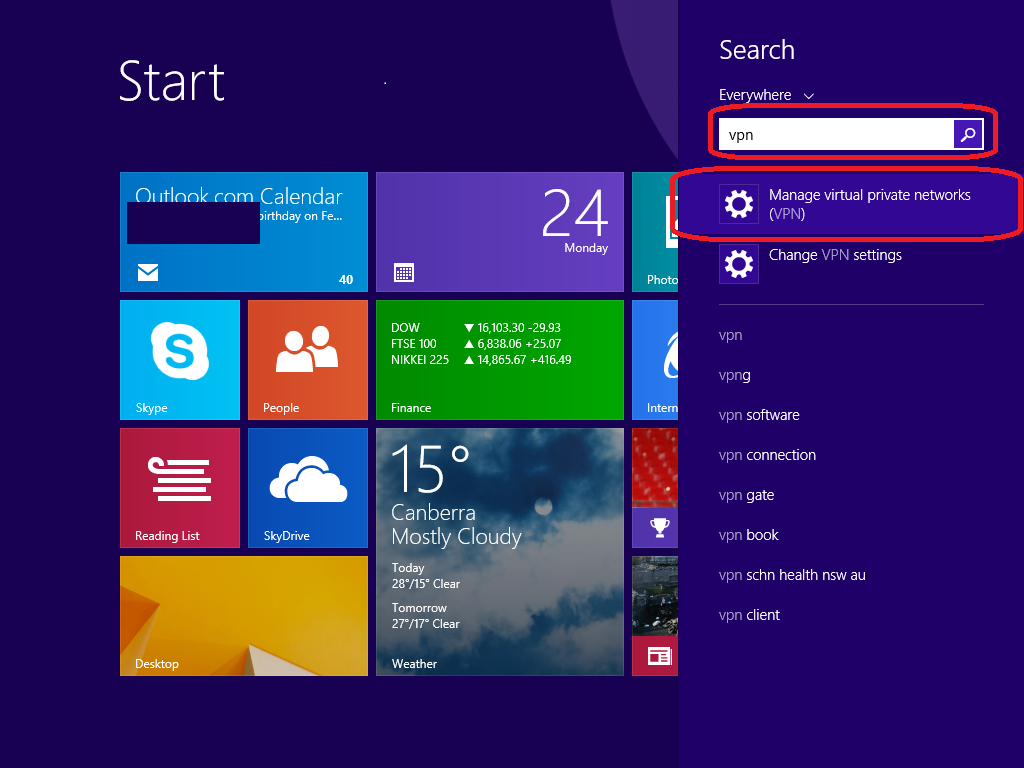Select the 'vpn' search suggestion
Screen dimensions: 1024x768
click(730, 336)
